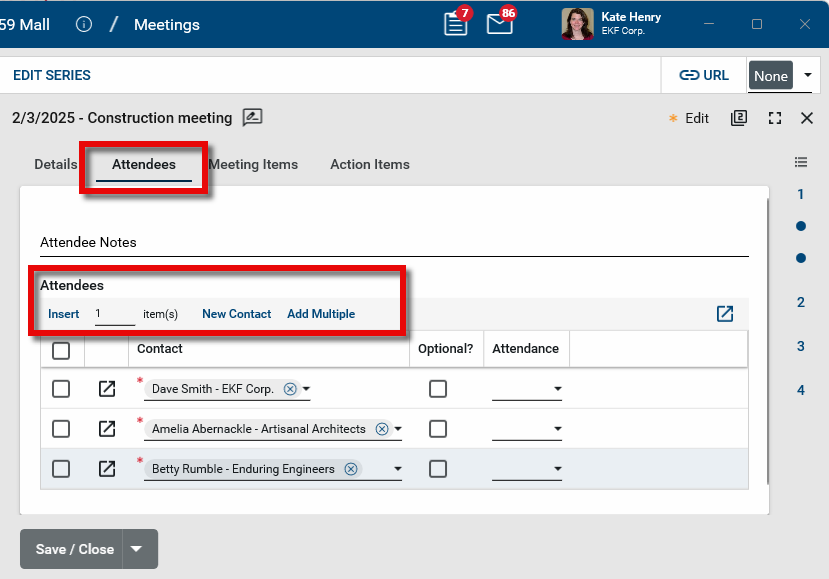Open the mail inbox icon with badge 86
The height and width of the screenshot is (579, 829).
499,24
